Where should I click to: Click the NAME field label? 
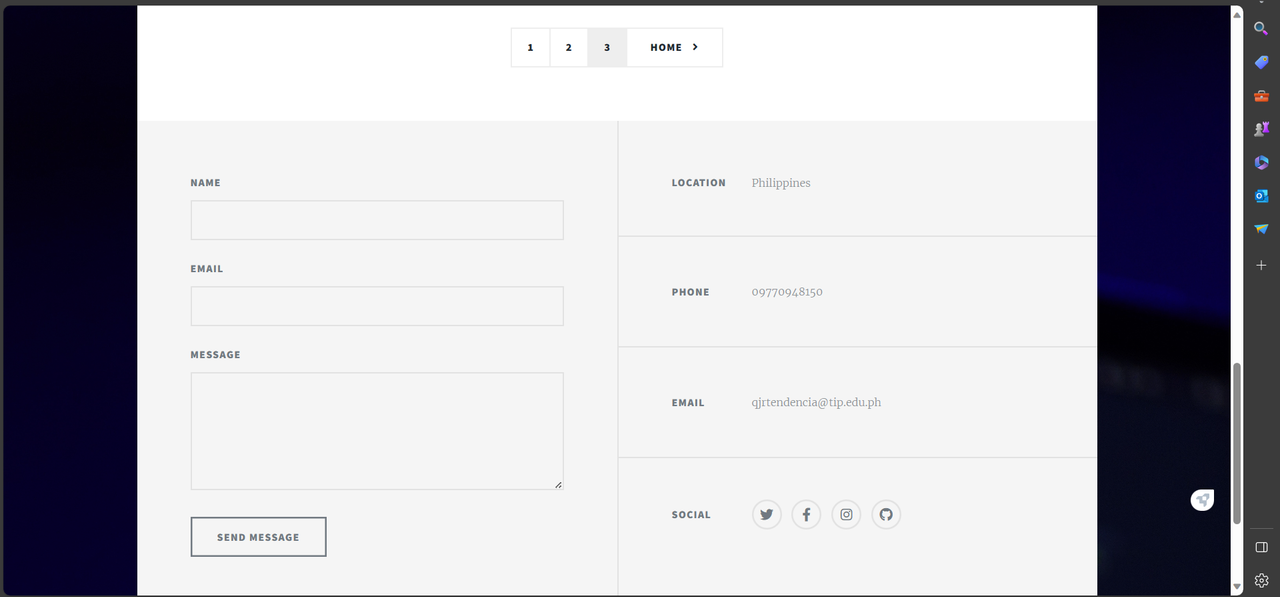(x=206, y=183)
